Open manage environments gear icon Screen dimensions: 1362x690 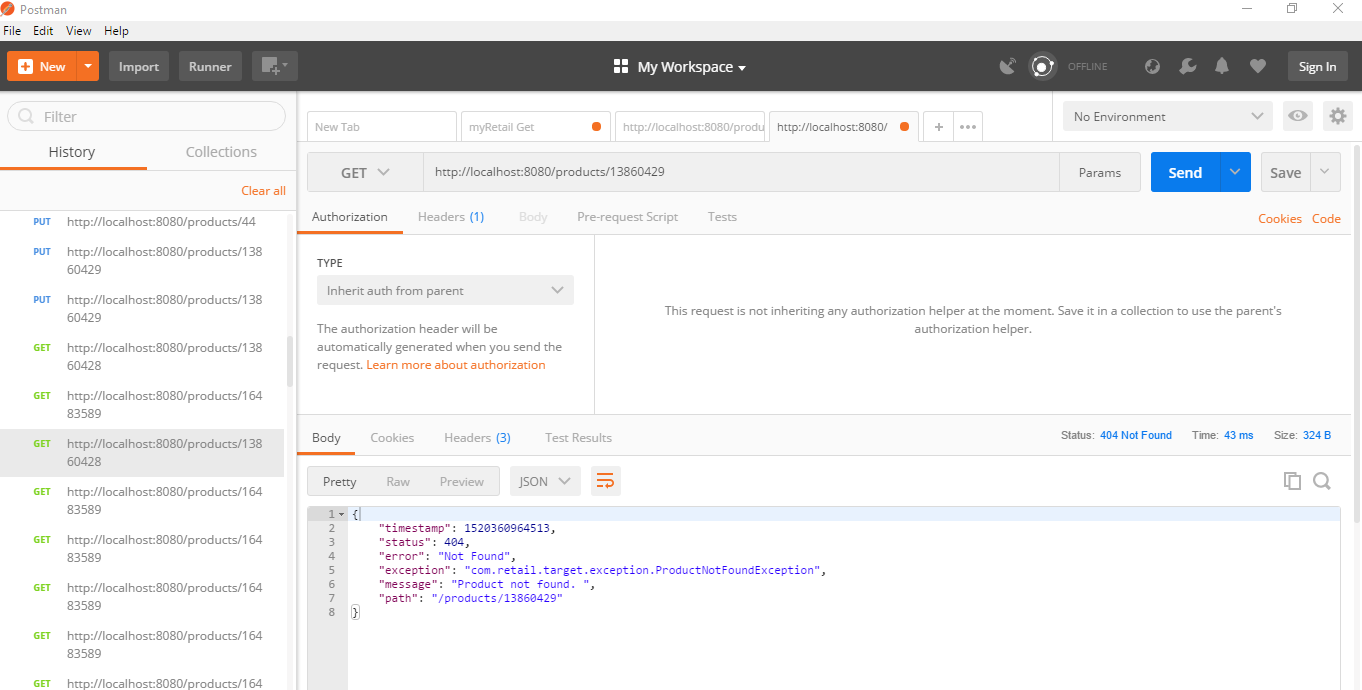pos(1337,116)
